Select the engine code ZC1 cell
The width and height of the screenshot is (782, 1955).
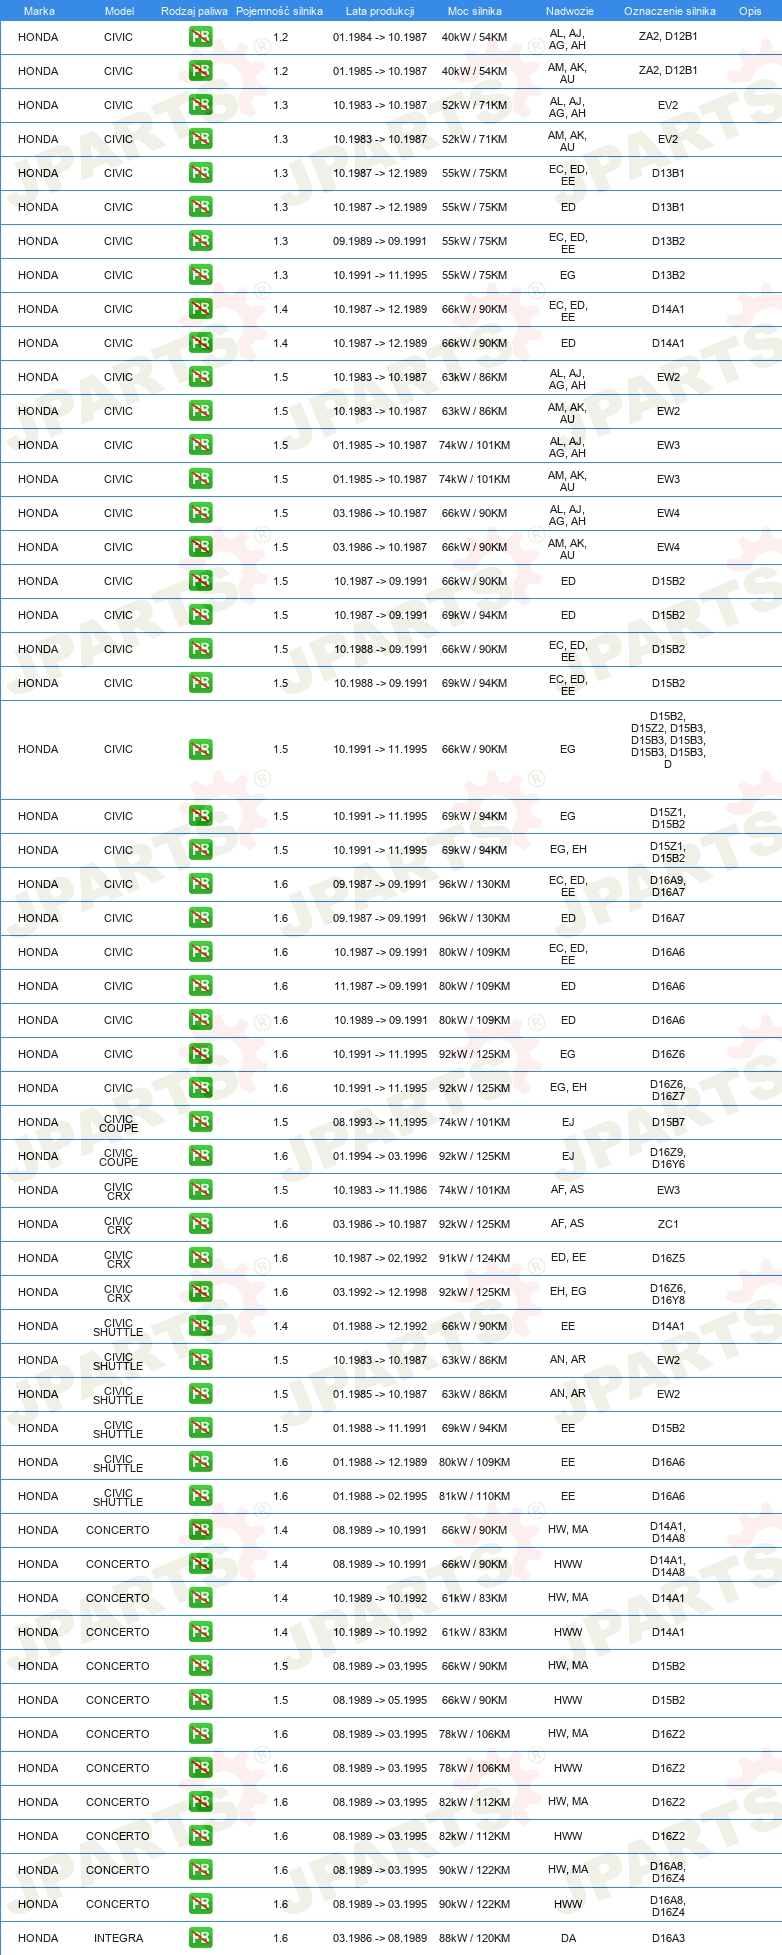pyautogui.click(x=668, y=1224)
